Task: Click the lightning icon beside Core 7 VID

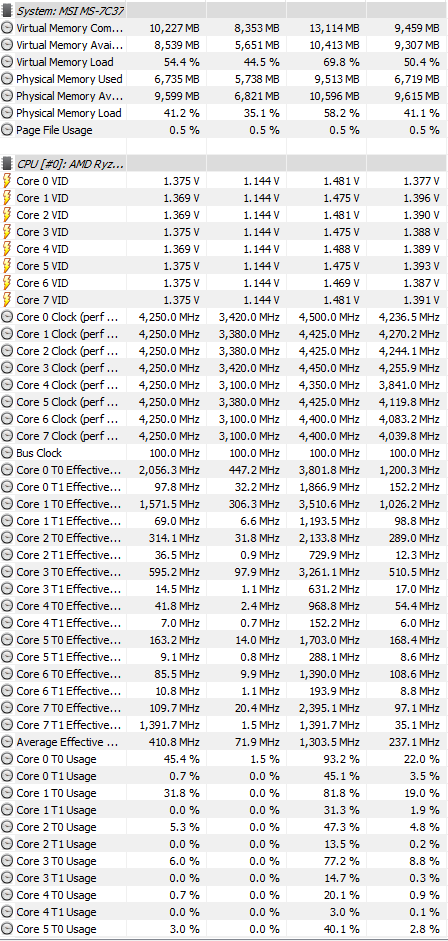Action: pyautogui.click(x=7, y=299)
